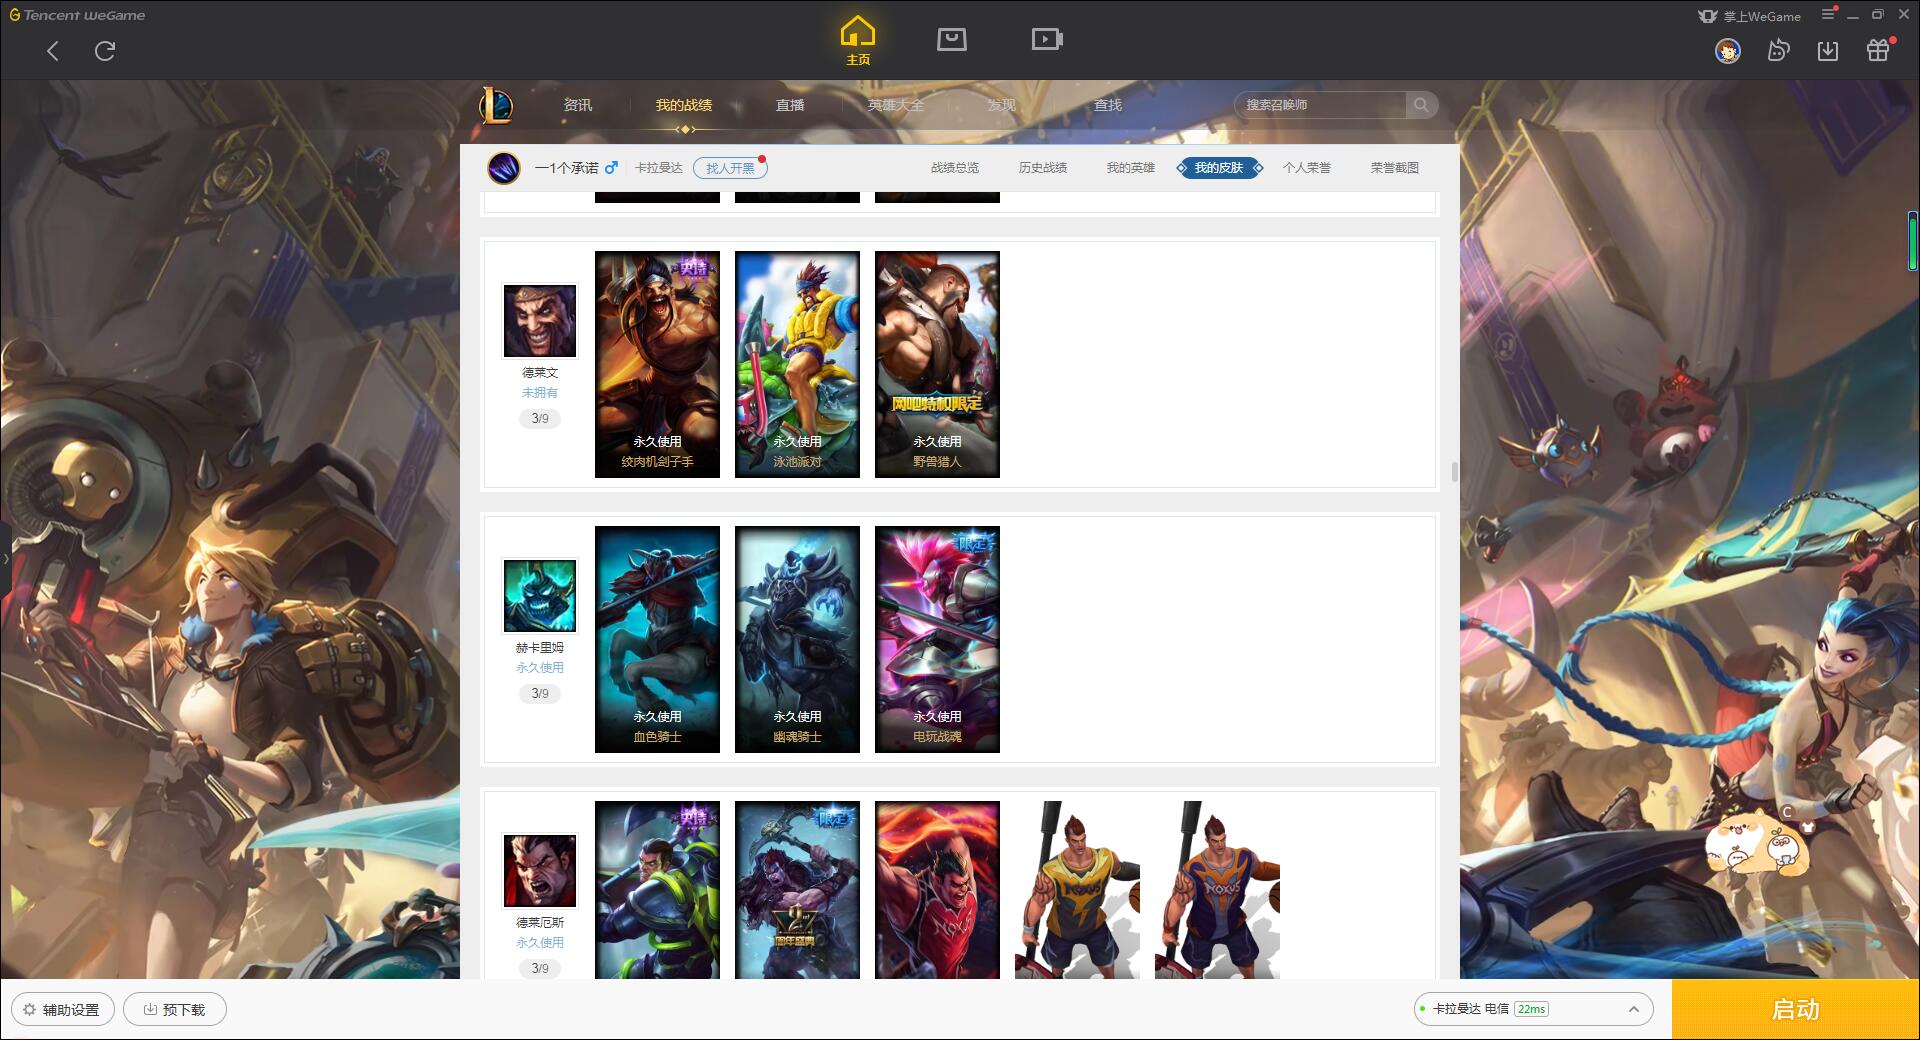Click the green window scrollbar thumb

point(1913,241)
